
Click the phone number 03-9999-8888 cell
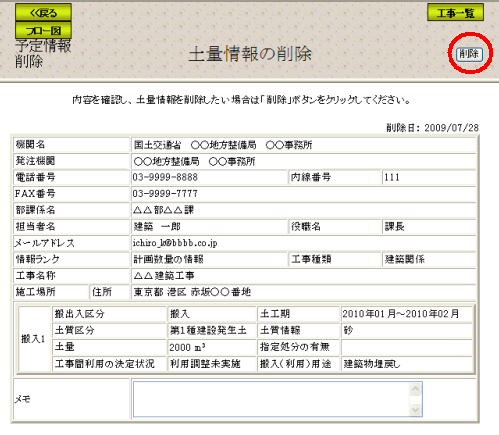tap(209, 177)
